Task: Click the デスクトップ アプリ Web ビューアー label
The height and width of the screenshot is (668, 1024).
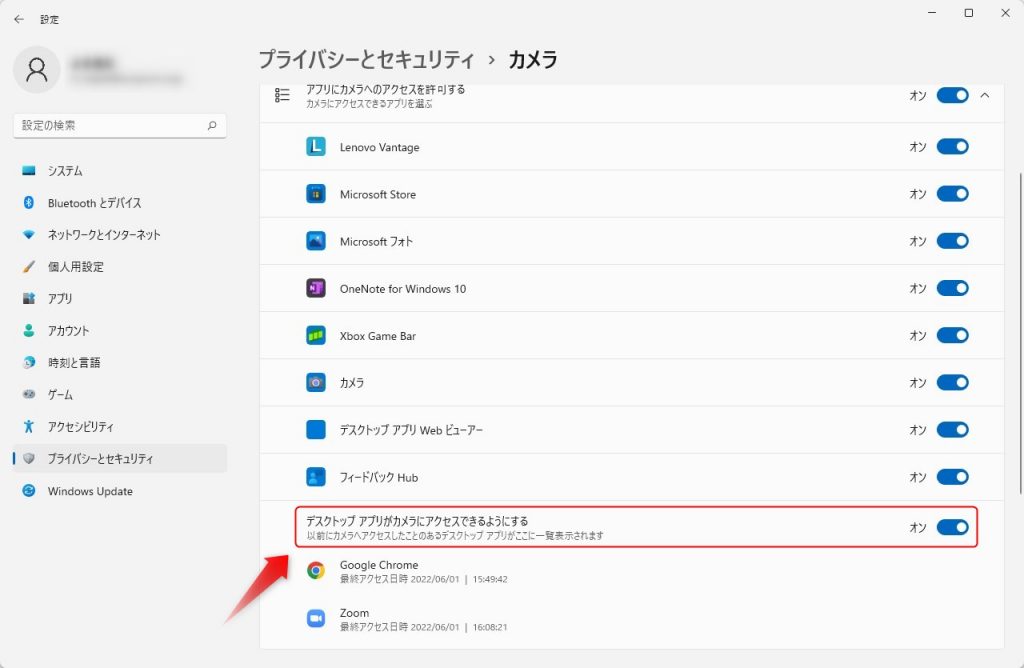Action: point(411,430)
